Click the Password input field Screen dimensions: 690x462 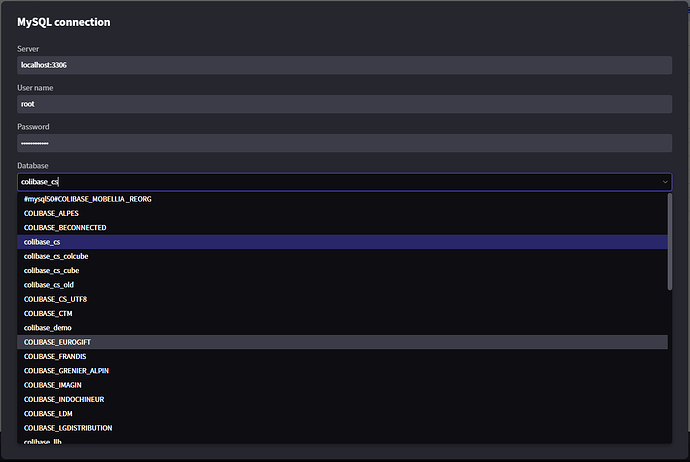[344, 143]
